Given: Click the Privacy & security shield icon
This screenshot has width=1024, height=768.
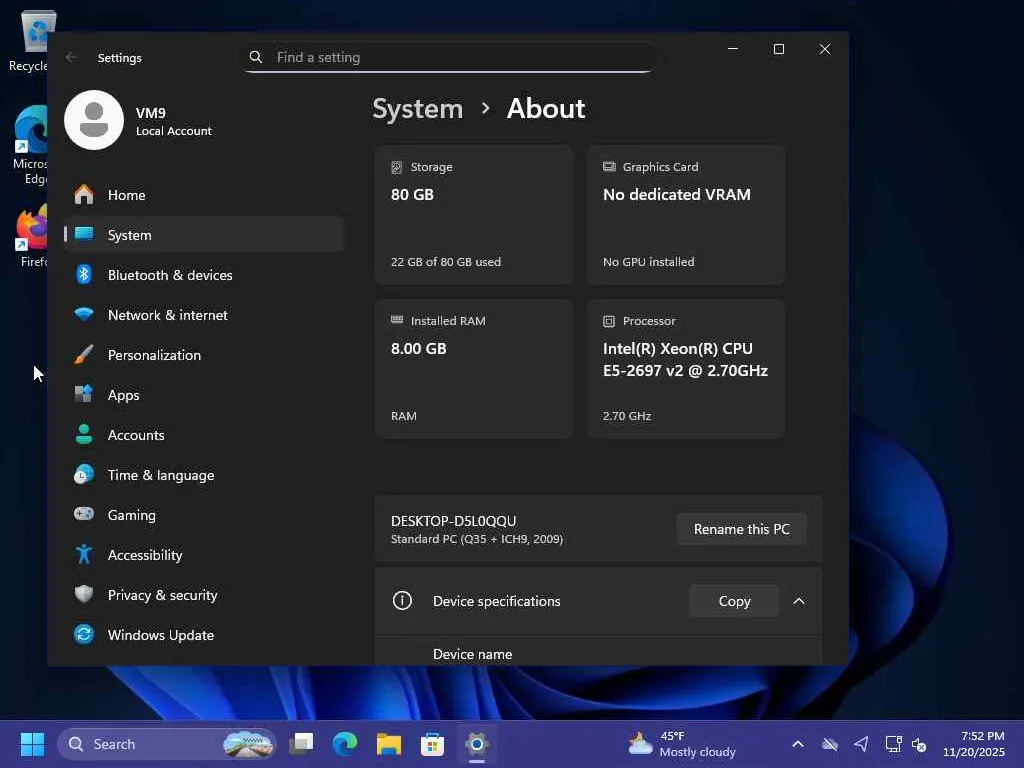Looking at the screenshot, I should [x=84, y=594].
